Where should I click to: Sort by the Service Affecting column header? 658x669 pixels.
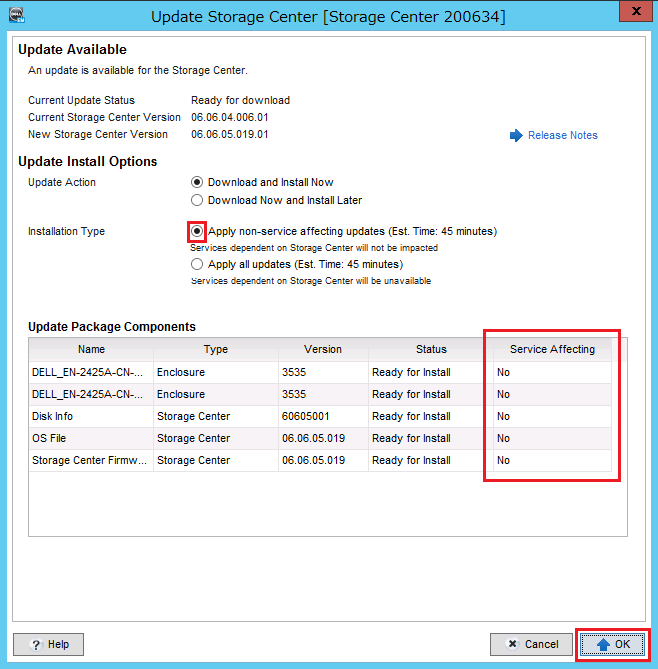(552, 349)
